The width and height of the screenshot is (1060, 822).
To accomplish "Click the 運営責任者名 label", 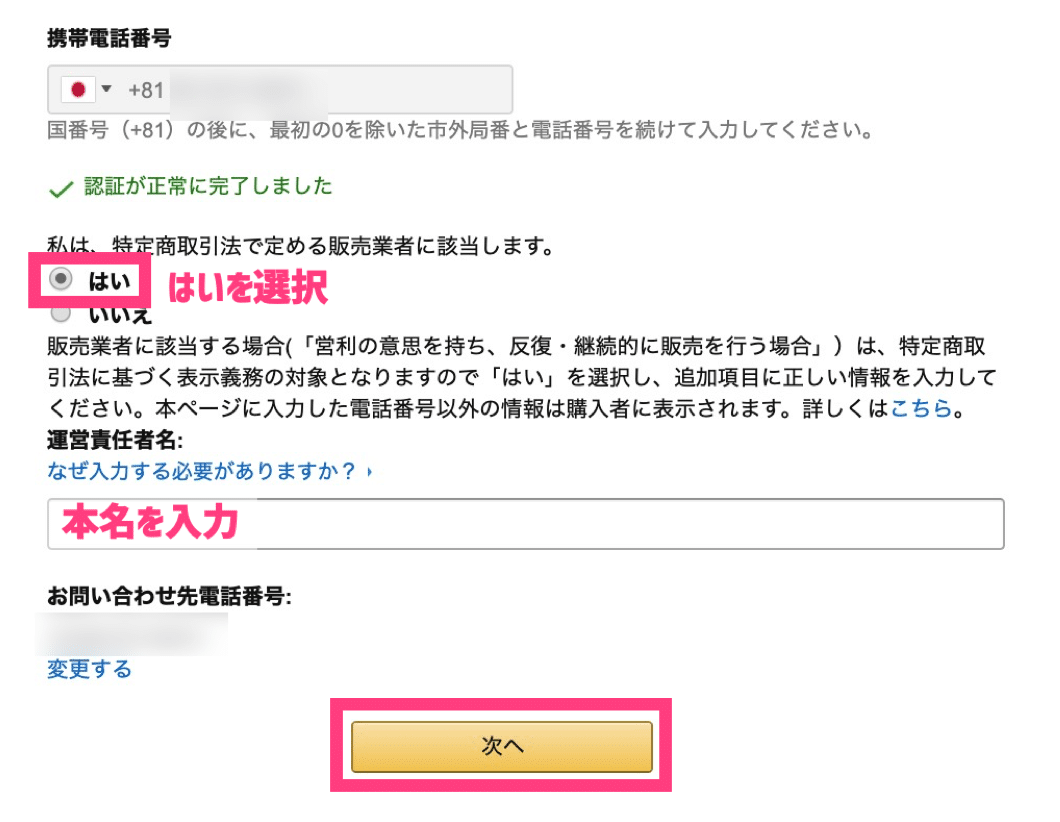I will [x=115, y=441].
